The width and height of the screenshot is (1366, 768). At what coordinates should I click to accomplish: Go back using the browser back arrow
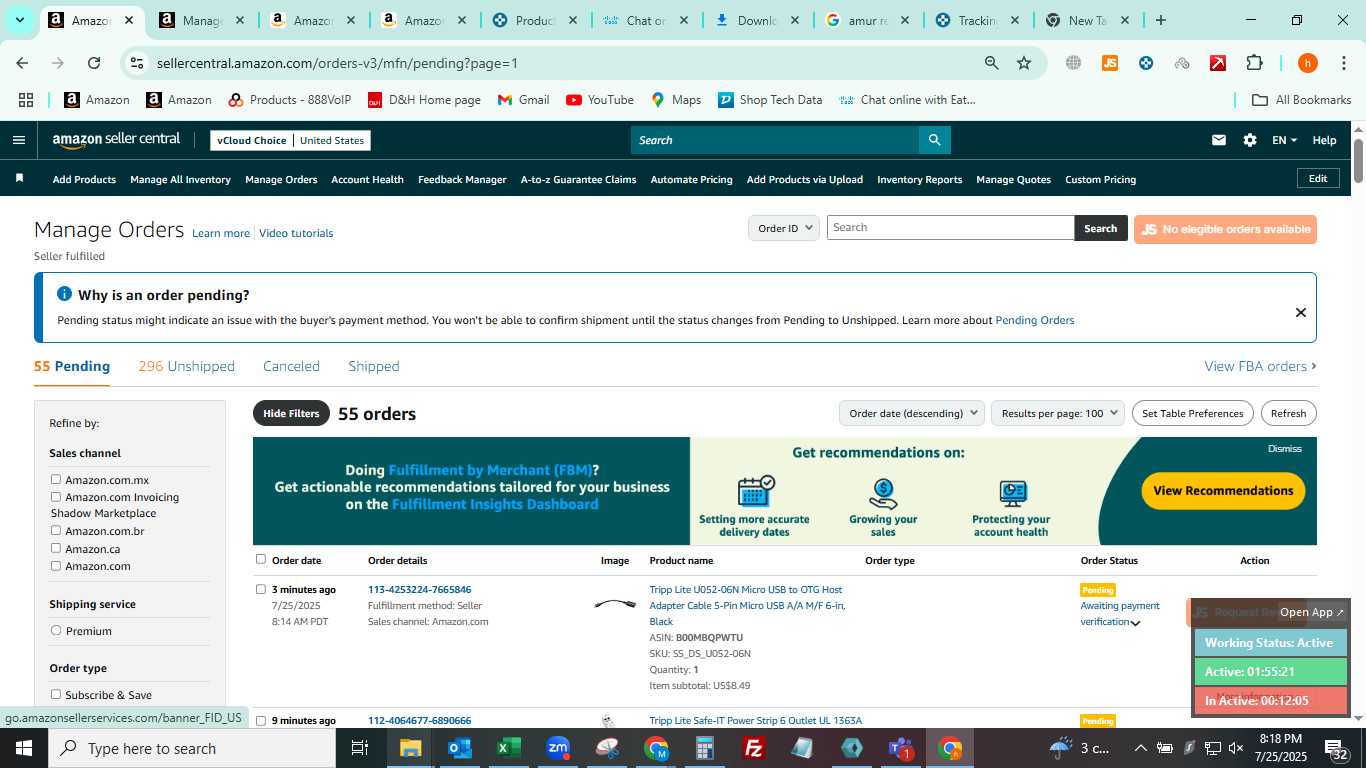[22, 63]
